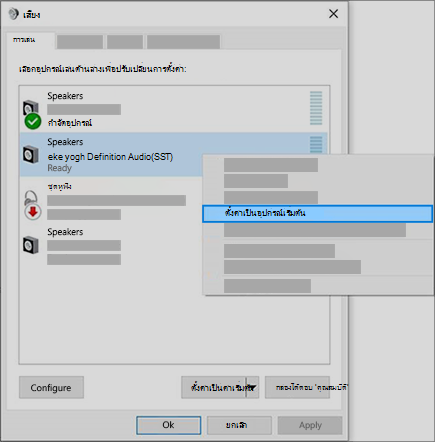Click the level meter of eke yogh speakers
This screenshot has height=442, width=435.
click(x=316, y=144)
